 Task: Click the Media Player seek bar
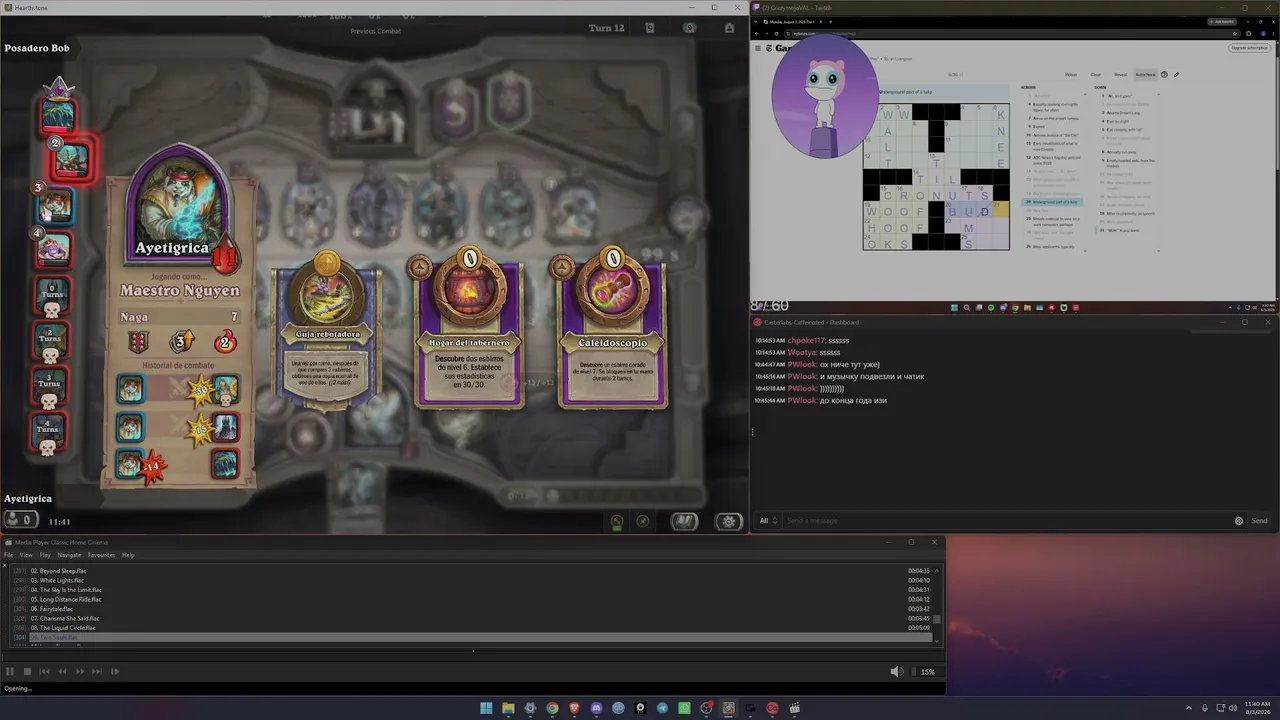click(x=472, y=657)
